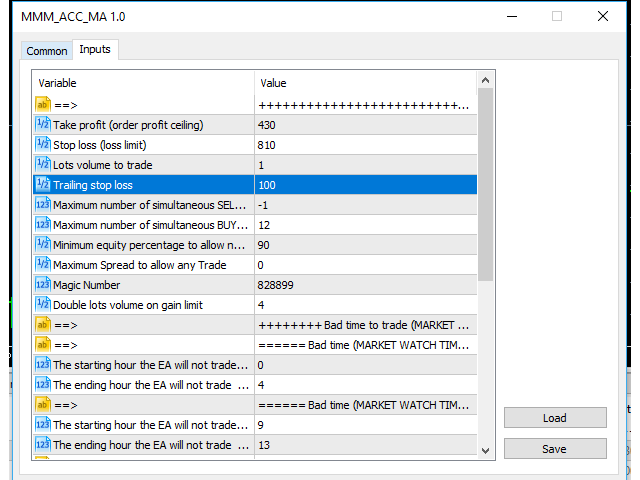This screenshot has height=480, width=640.
Task: Select the 'Magic Number' label
Action: click(87, 285)
